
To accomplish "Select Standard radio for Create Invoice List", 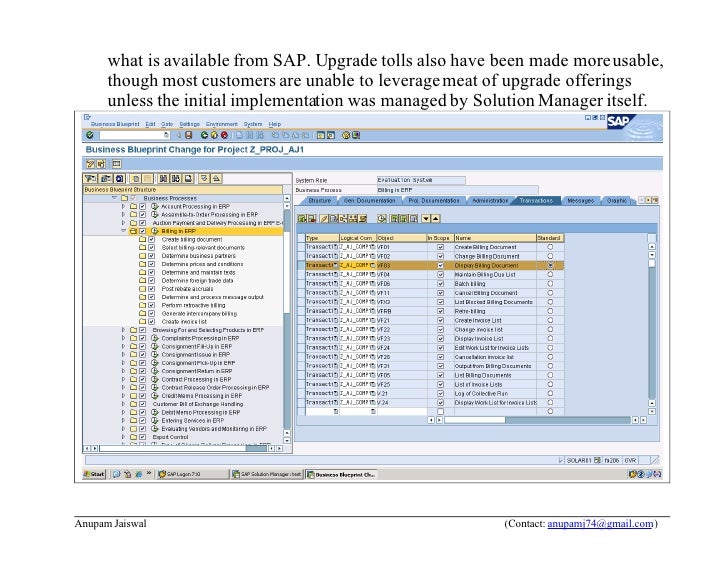I will (x=550, y=320).
